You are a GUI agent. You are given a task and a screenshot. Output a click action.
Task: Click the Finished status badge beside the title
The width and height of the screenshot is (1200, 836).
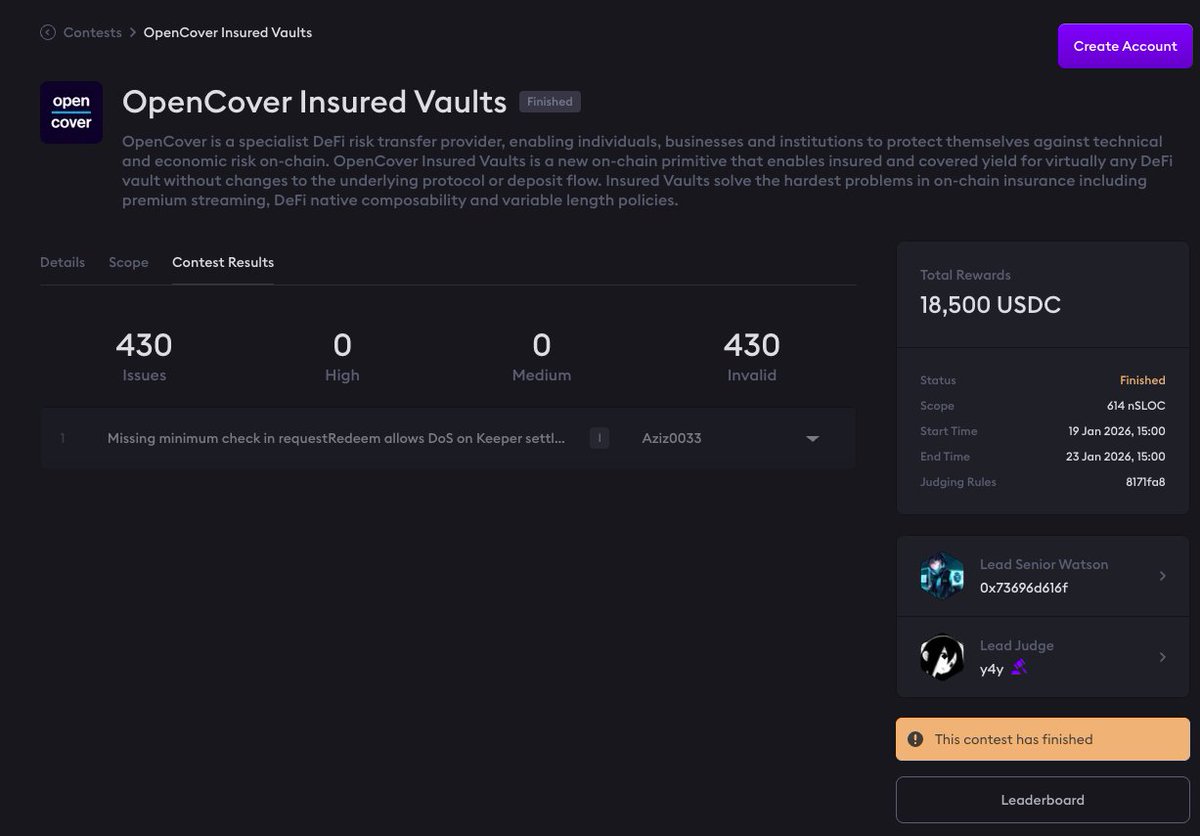[549, 101]
